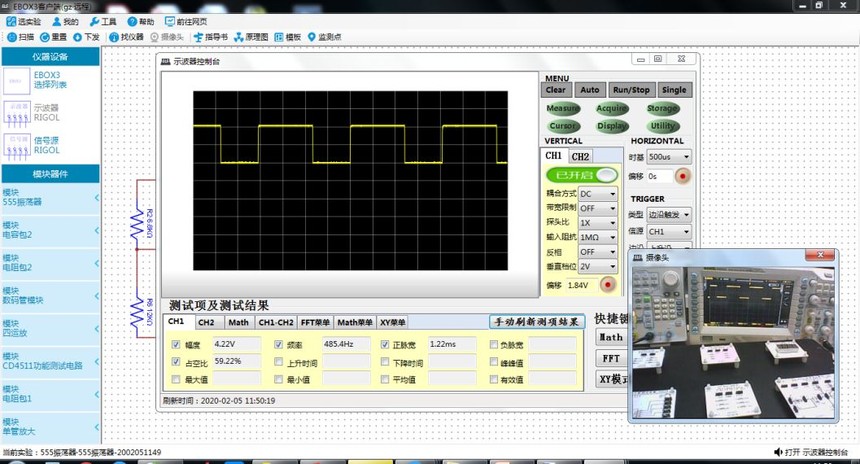The image size is (860, 464).
Task: Click the horizontal 偏移 0s offset field
Action: click(660, 176)
